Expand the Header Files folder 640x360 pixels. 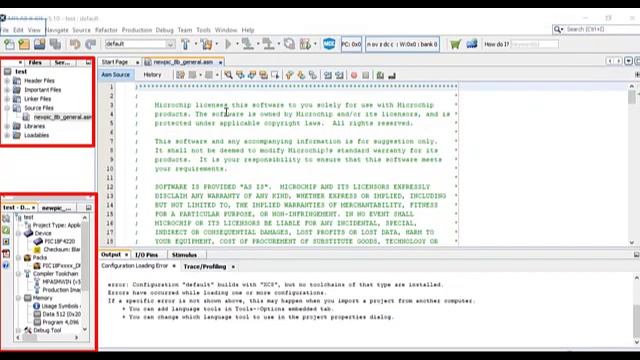coord(7,81)
